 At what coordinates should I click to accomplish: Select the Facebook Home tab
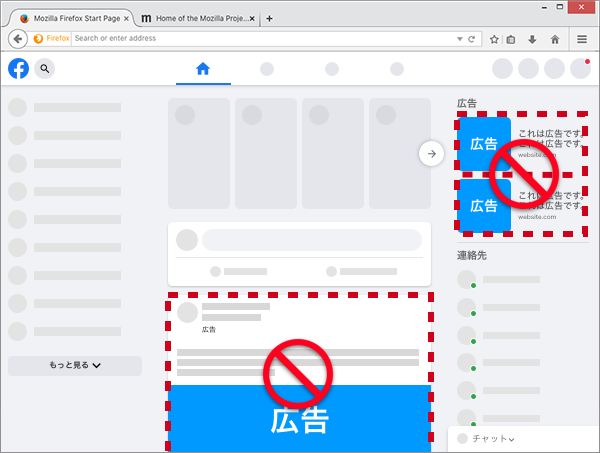click(x=203, y=69)
